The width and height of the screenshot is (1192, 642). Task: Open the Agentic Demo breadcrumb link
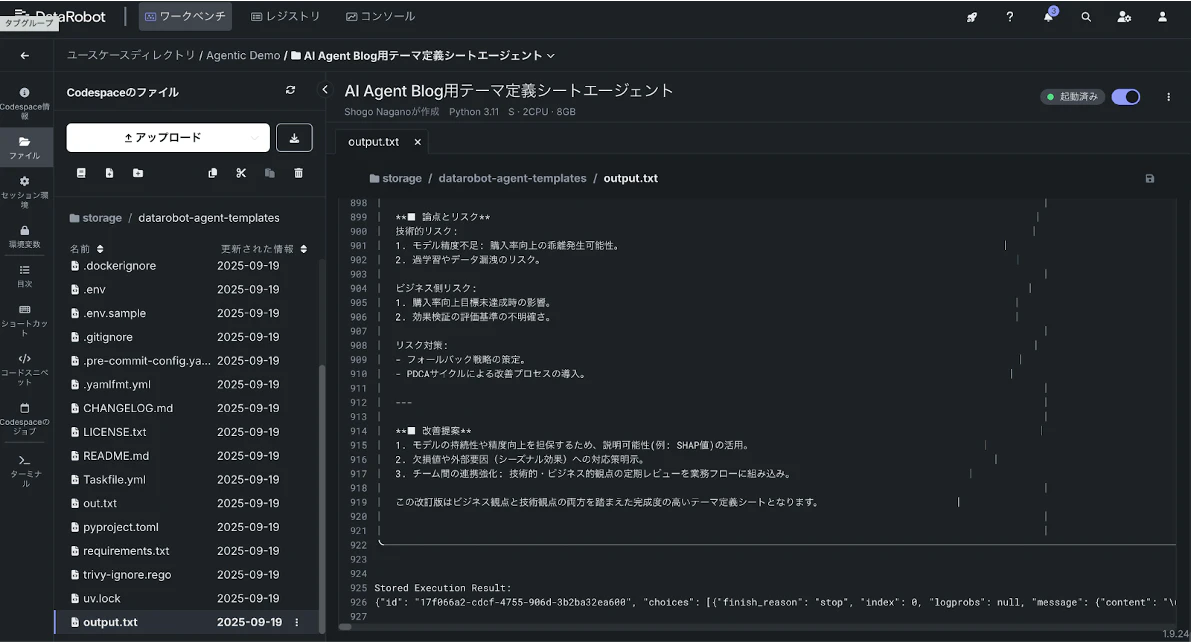[x=243, y=56]
